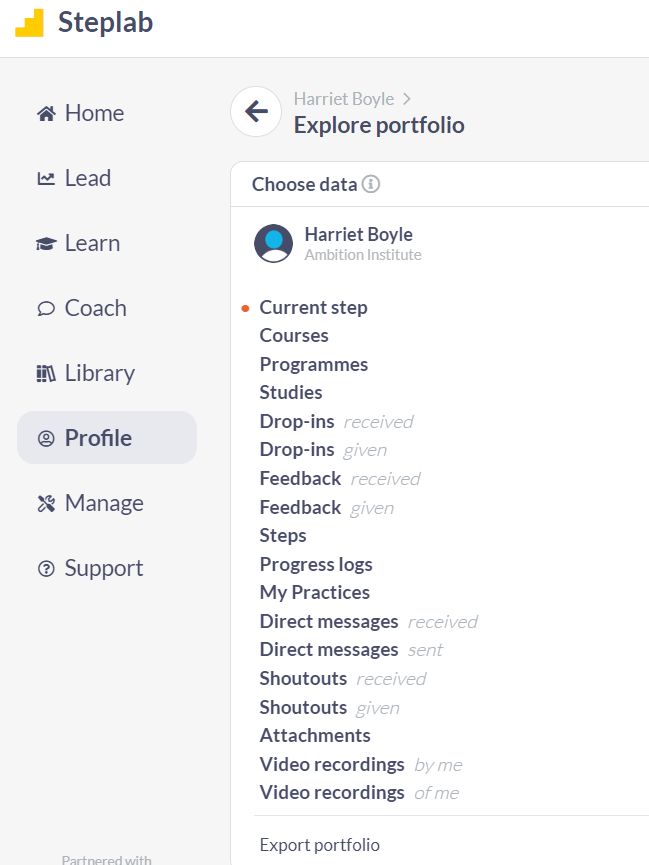Choose Drop-ins received

click(337, 421)
